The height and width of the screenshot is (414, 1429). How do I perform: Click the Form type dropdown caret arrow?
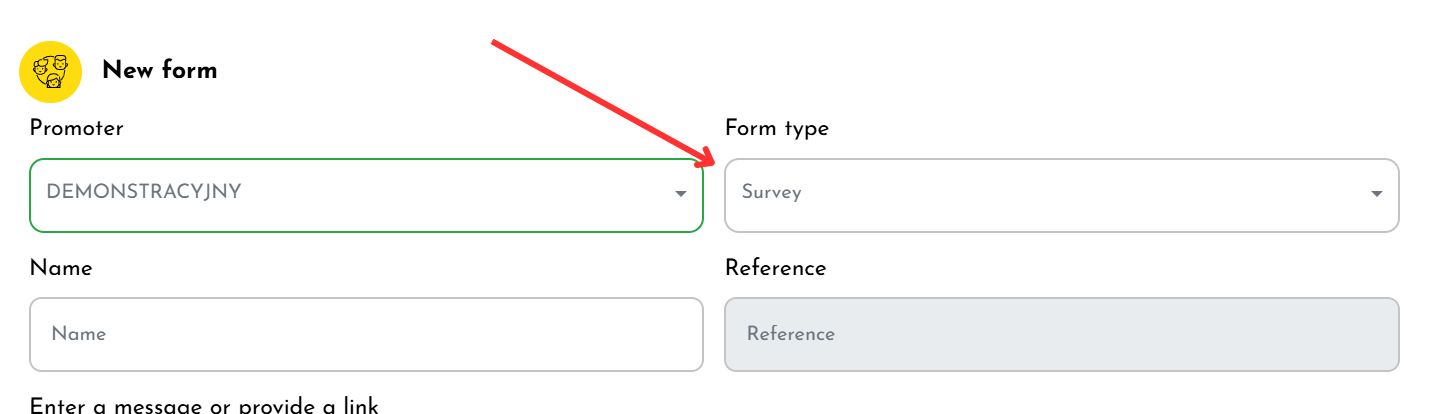1376,194
